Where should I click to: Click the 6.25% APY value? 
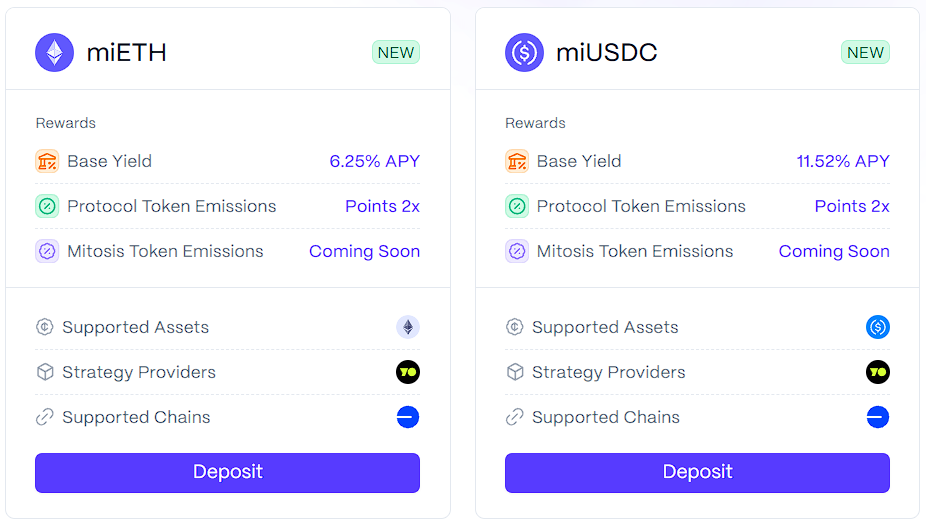(374, 161)
